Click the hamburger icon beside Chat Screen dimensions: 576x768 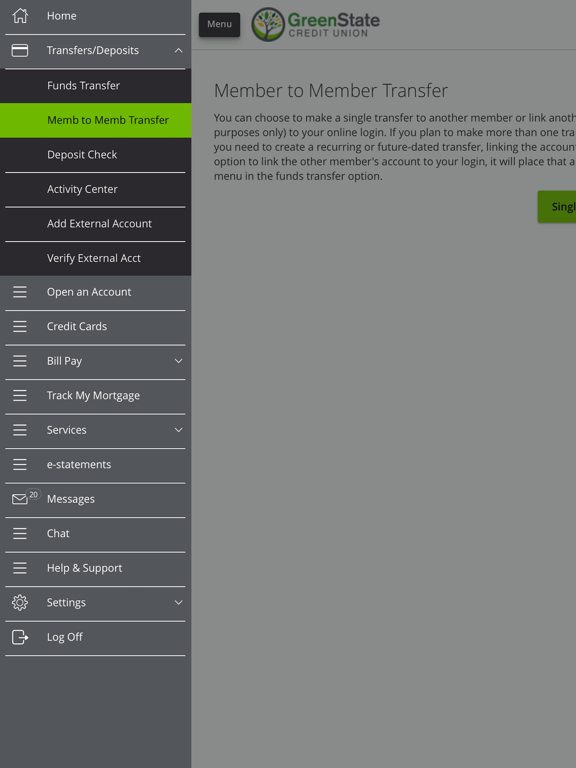click(20, 533)
